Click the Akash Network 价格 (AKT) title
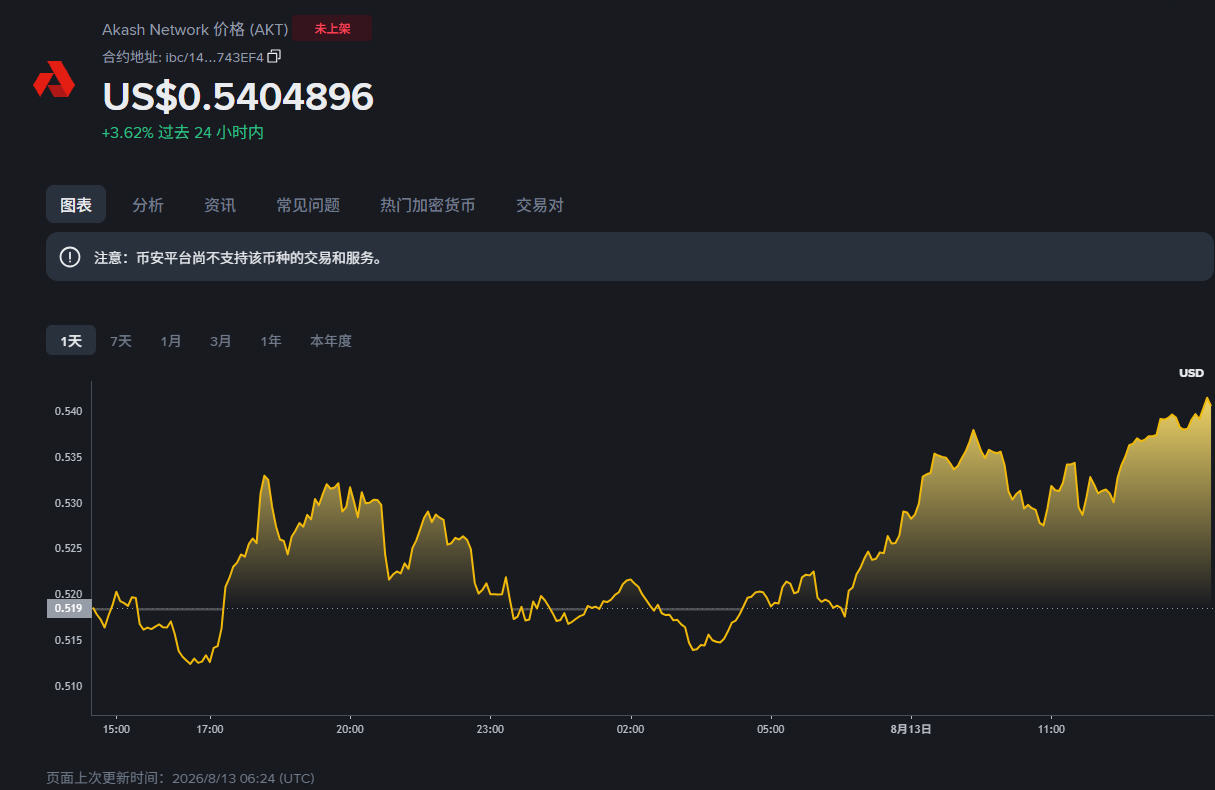The image size is (1215, 790). [195, 29]
